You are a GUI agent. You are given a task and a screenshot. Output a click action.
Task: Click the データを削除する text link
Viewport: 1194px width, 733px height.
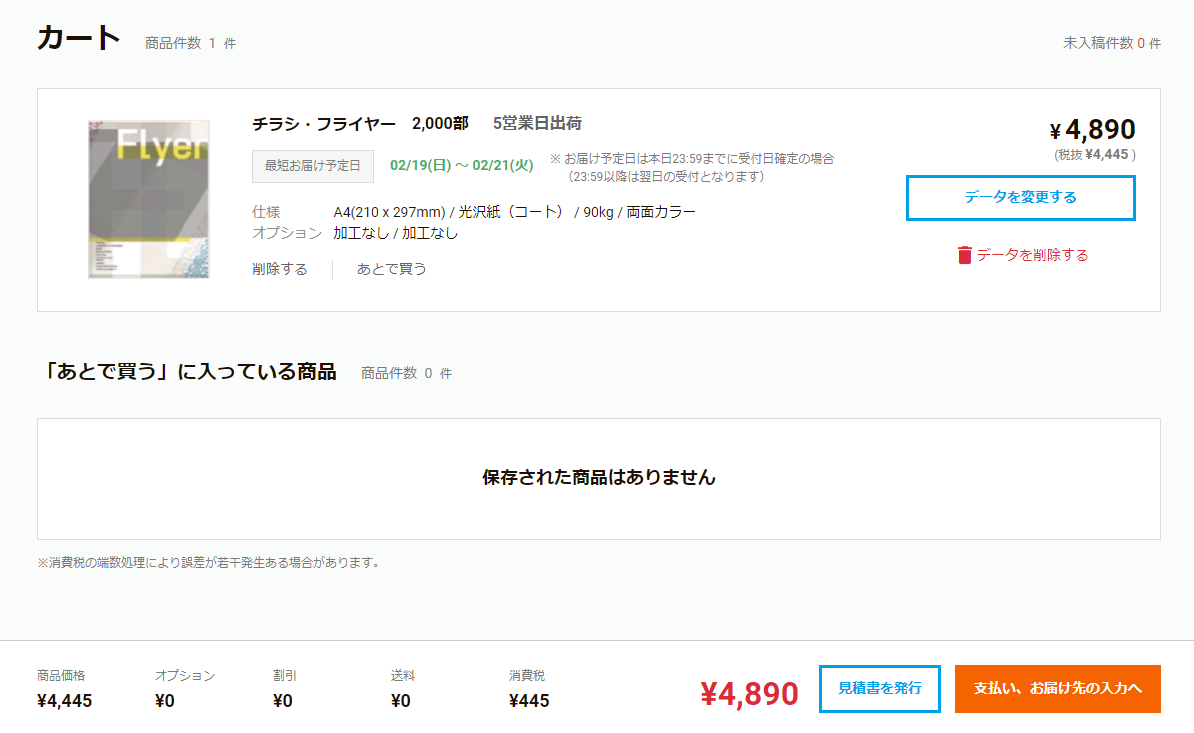pos(1032,255)
